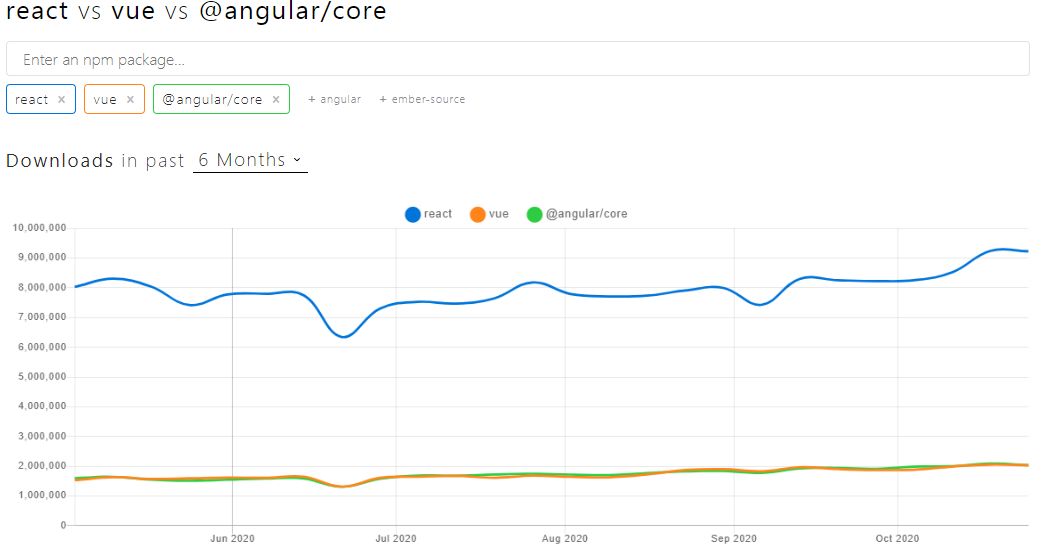Click the dropdown chevron beside 6 Months

[297, 159]
